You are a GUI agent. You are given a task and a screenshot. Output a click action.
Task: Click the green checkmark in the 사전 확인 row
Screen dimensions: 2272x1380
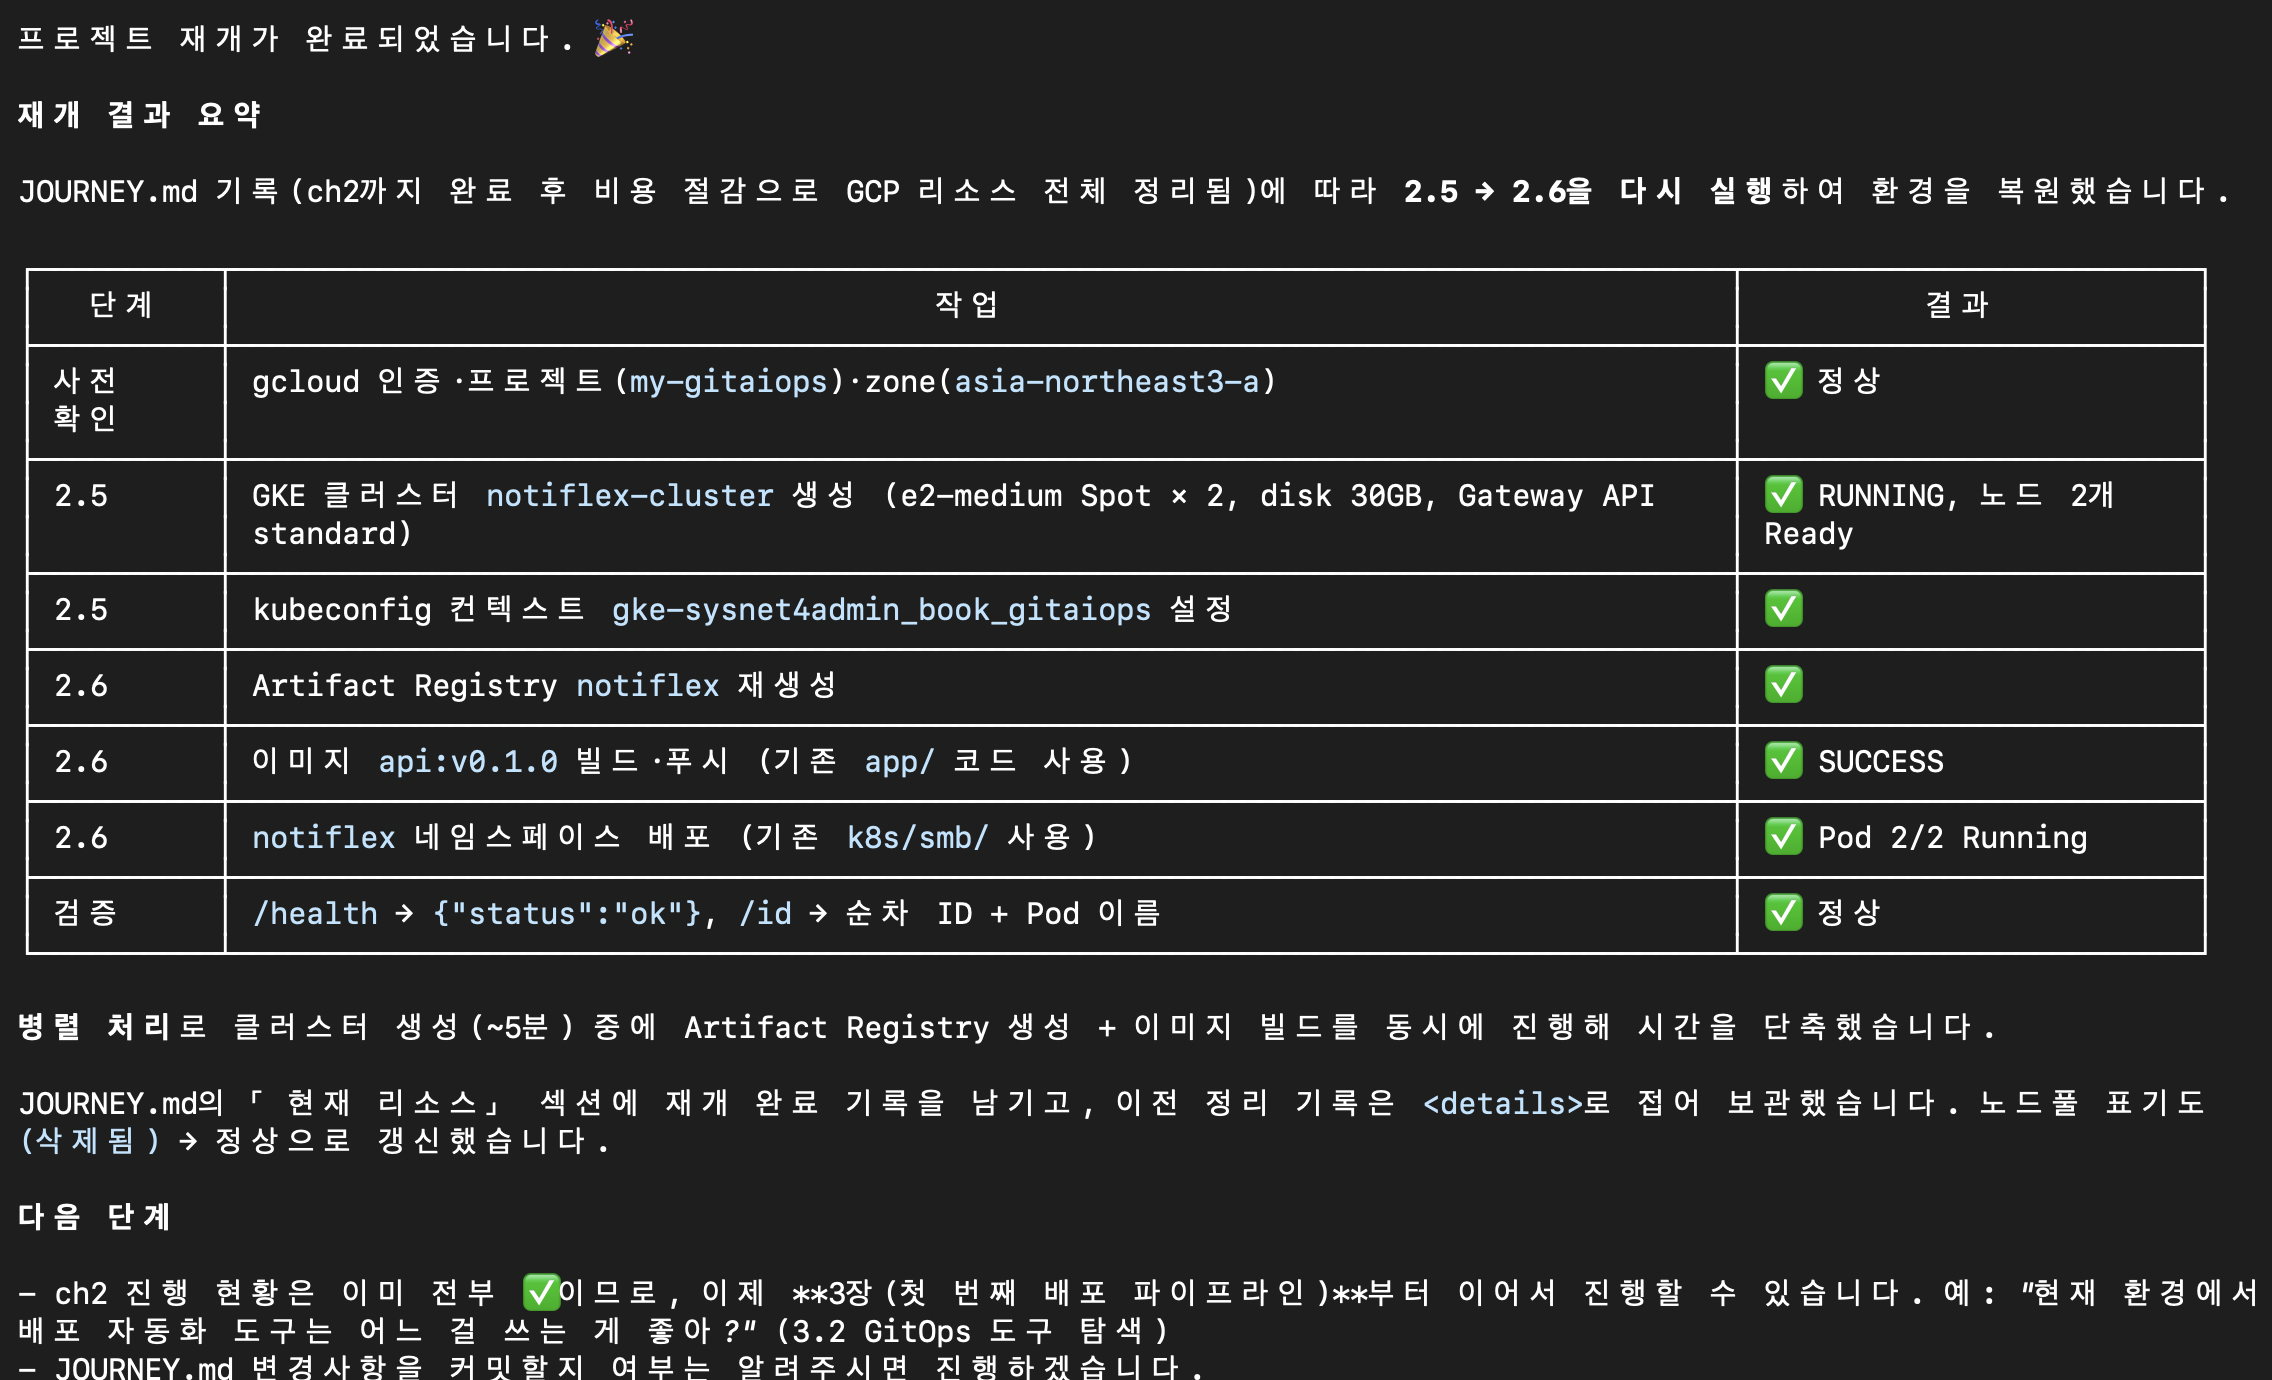coord(1784,380)
